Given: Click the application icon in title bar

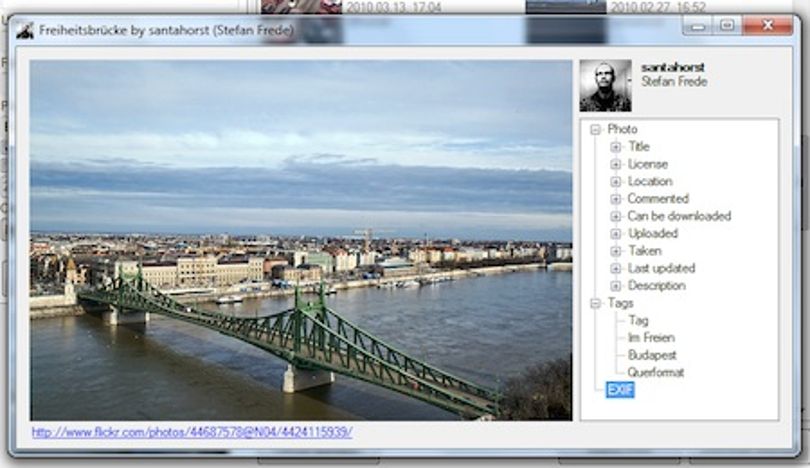Looking at the screenshot, I should [x=24, y=30].
